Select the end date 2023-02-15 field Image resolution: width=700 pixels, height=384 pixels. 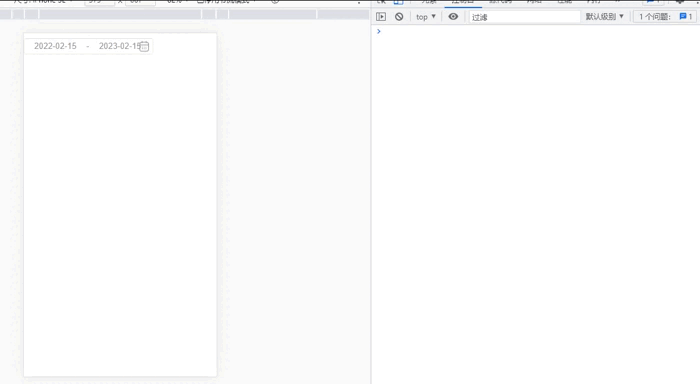[x=119, y=46]
